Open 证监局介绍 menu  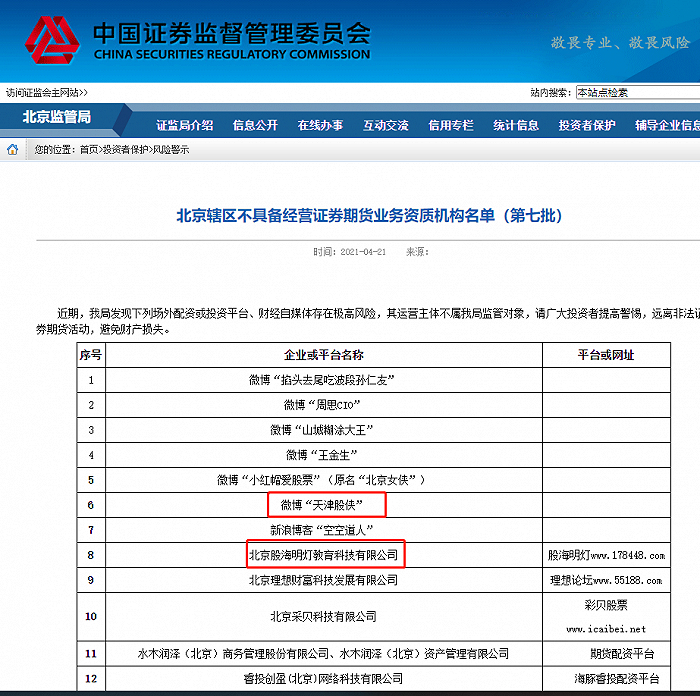(184, 125)
